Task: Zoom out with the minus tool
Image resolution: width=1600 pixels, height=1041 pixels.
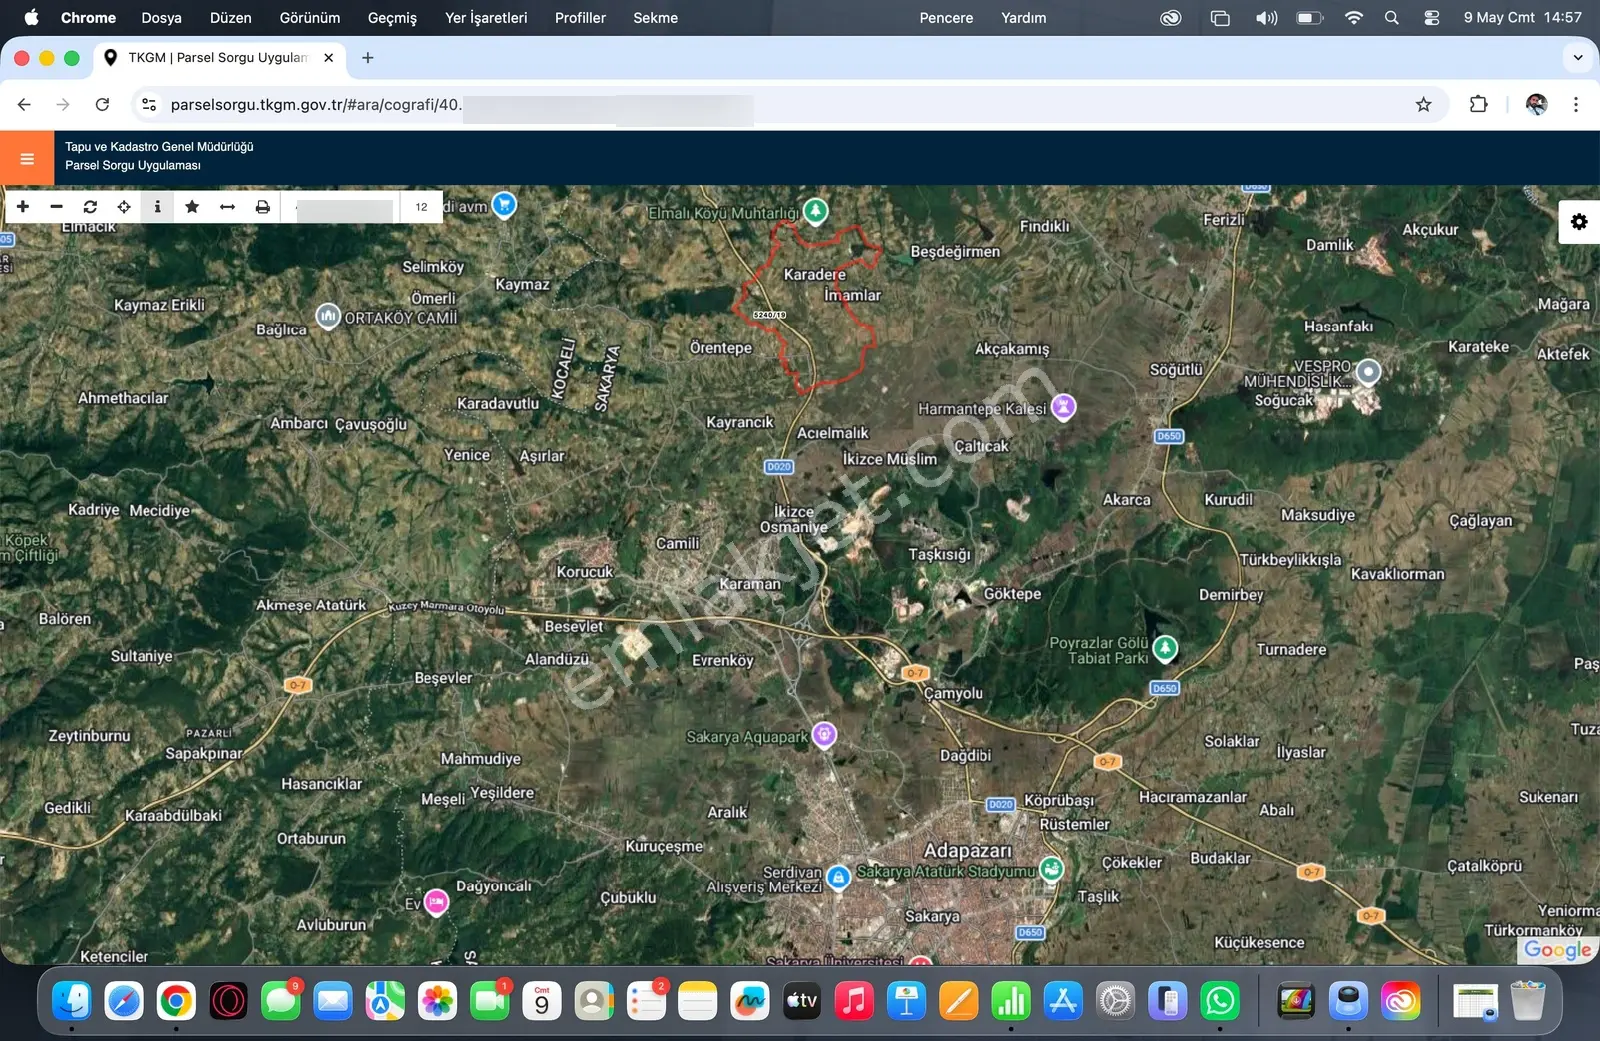Action: (x=57, y=207)
